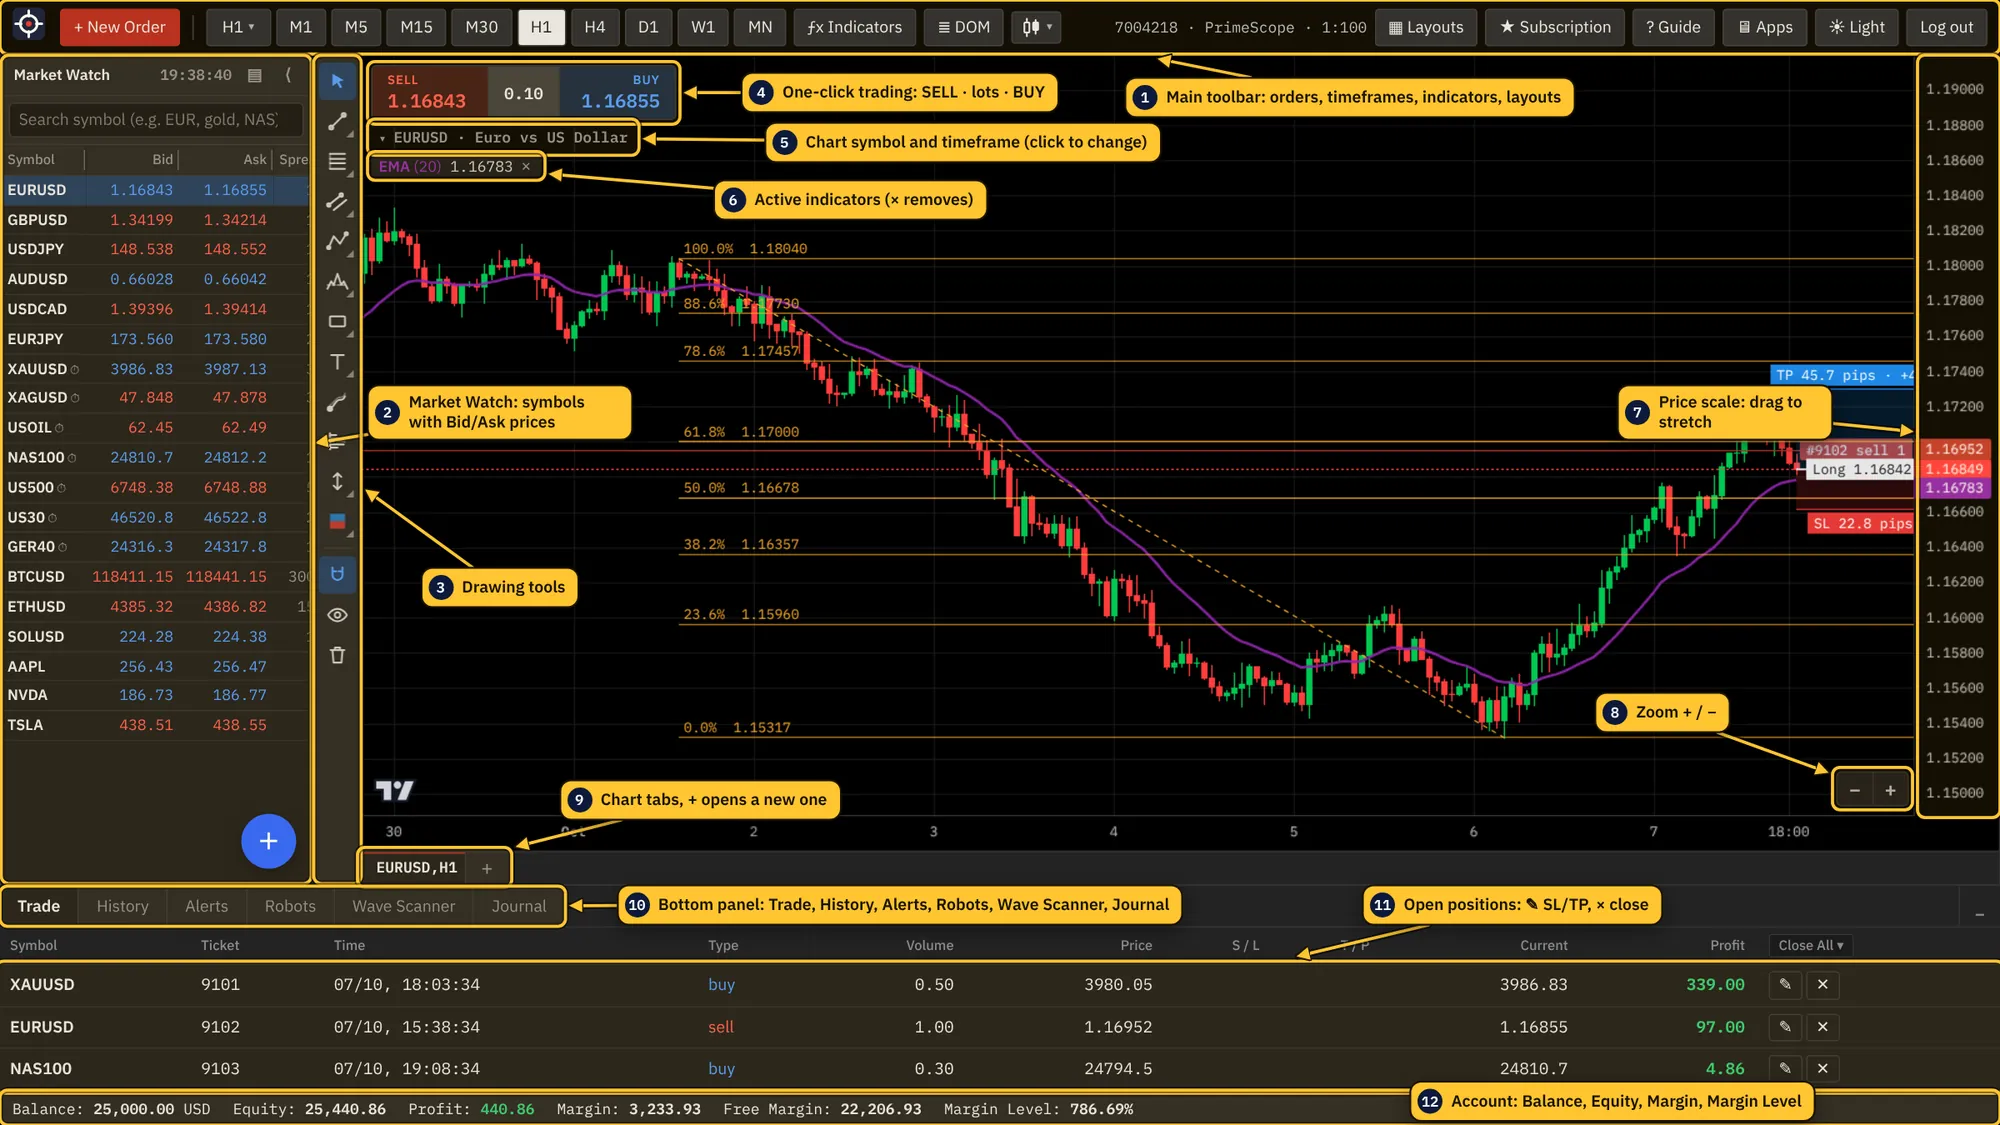The height and width of the screenshot is (1125, 2000).
Task: Select the vertical measure arrow tool
Action: tap(337, 481)
